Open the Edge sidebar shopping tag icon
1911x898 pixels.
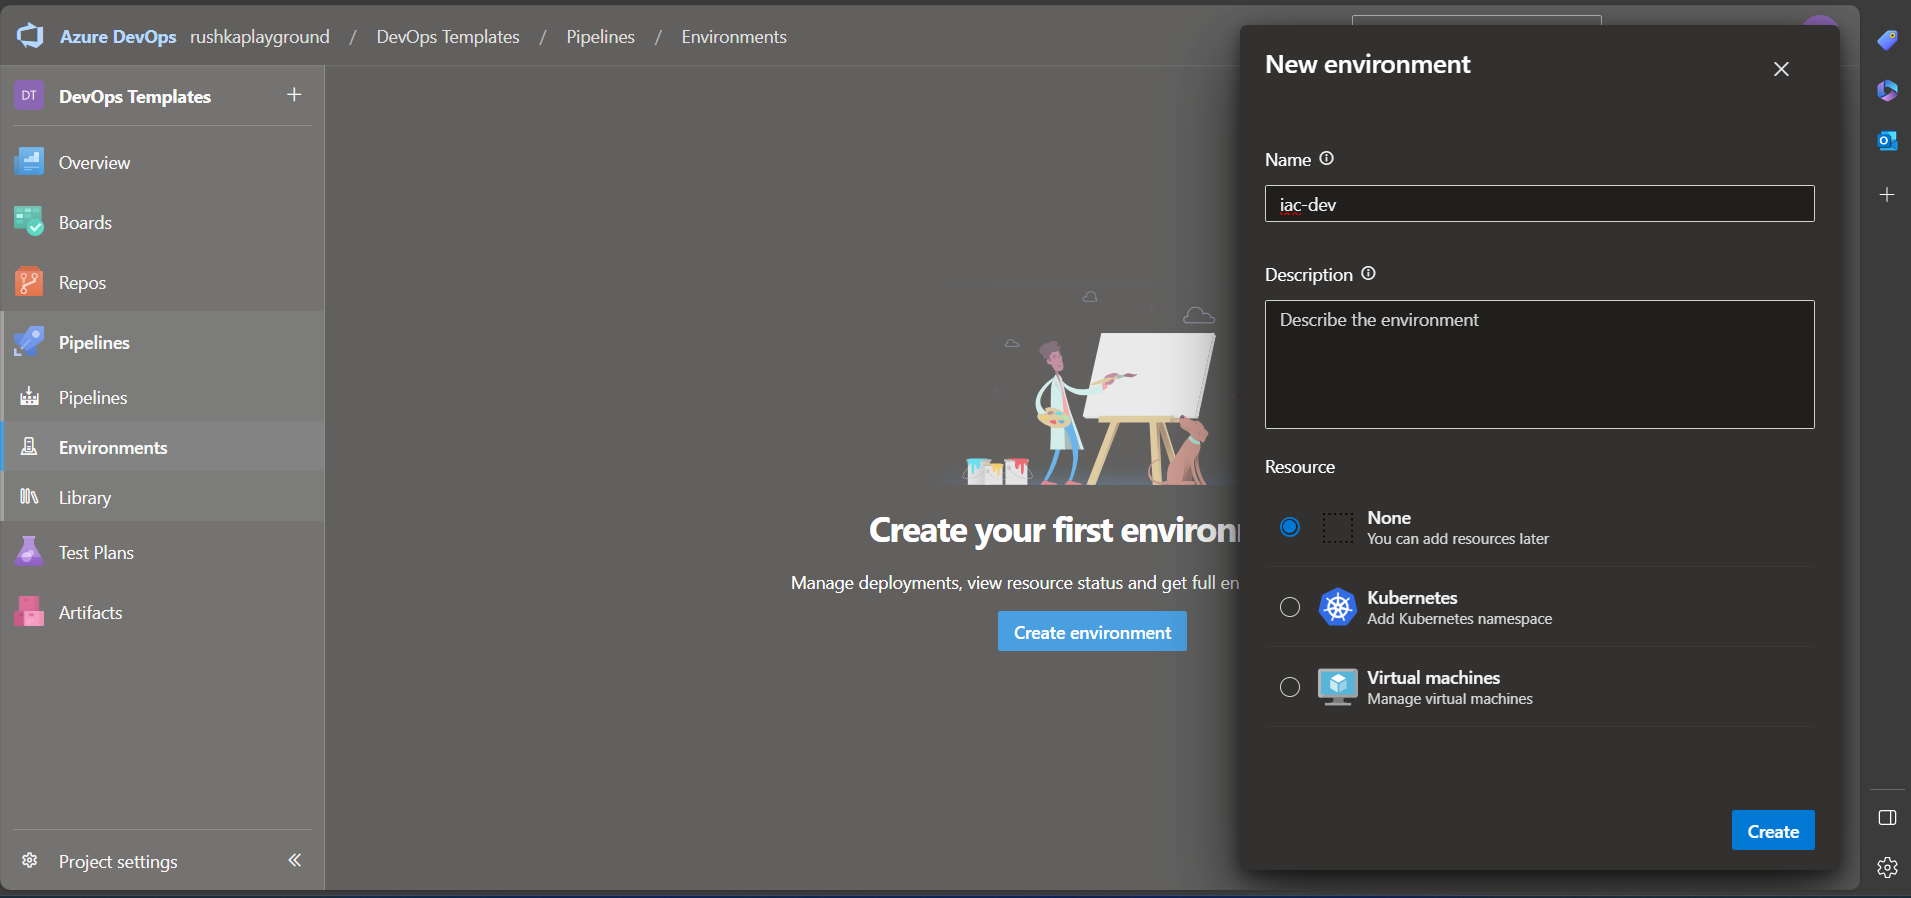1887,40
